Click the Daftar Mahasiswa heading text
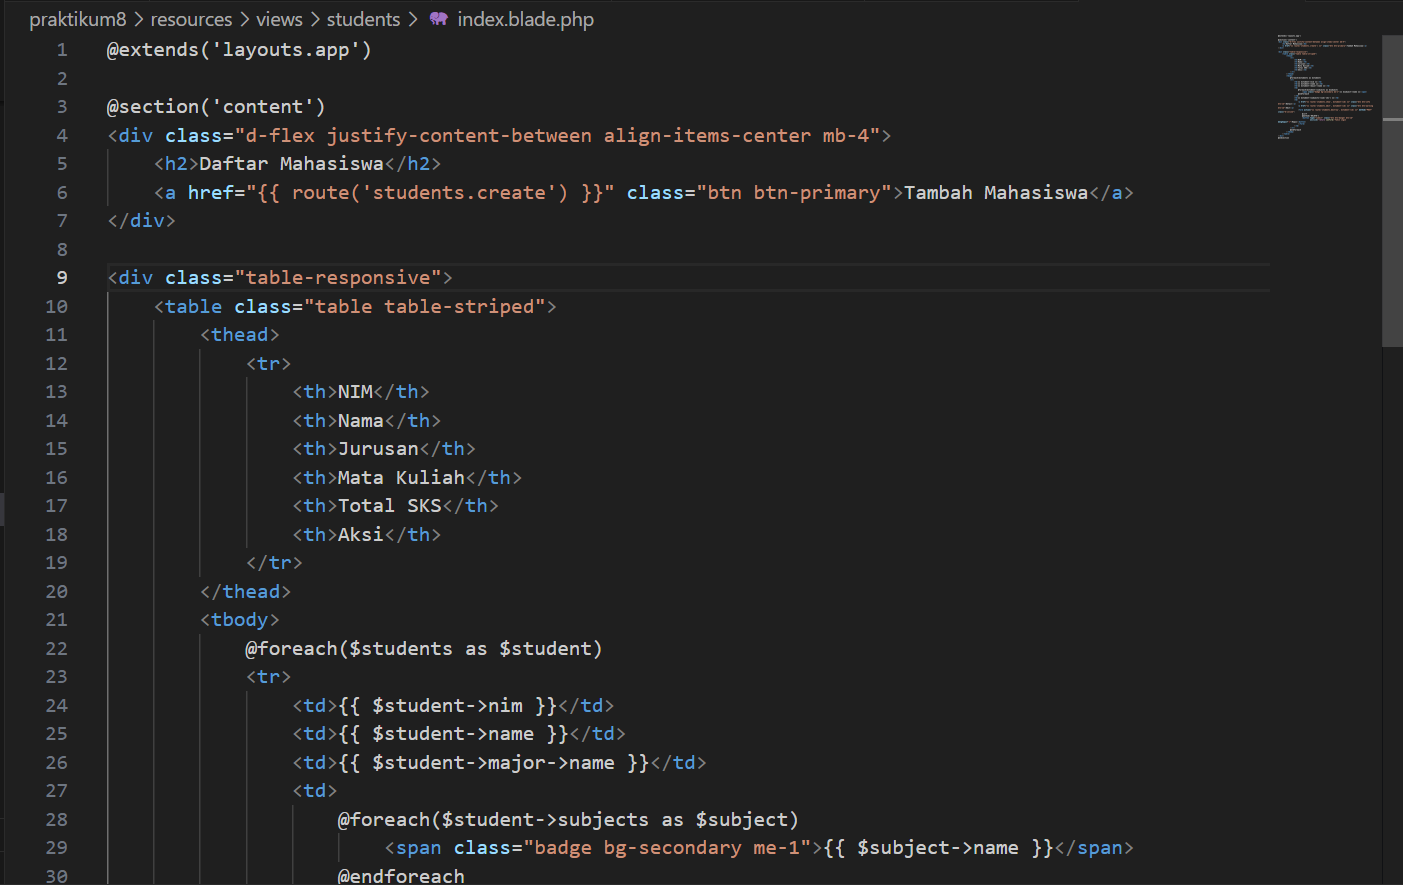 [291, 164]
